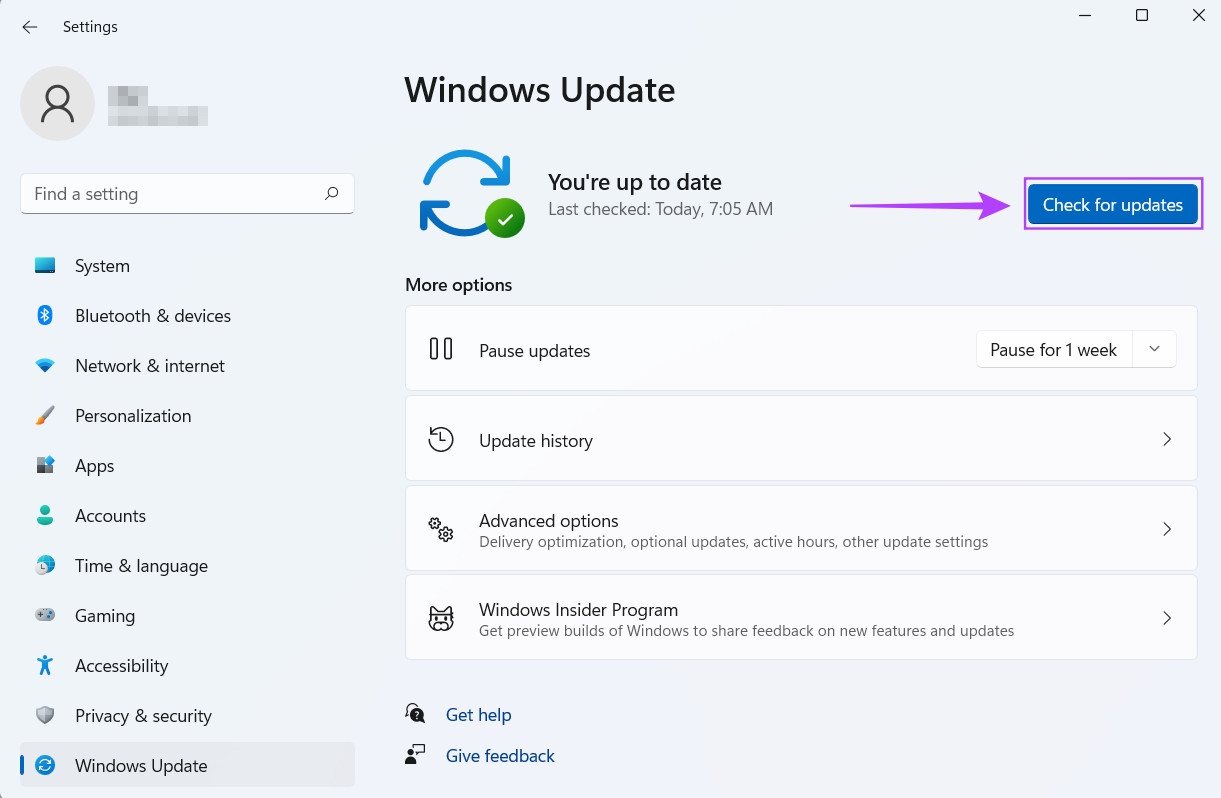Select Apps in the sidebar
The height and width of the screenshot is (798, 1221).
(187, 466)
